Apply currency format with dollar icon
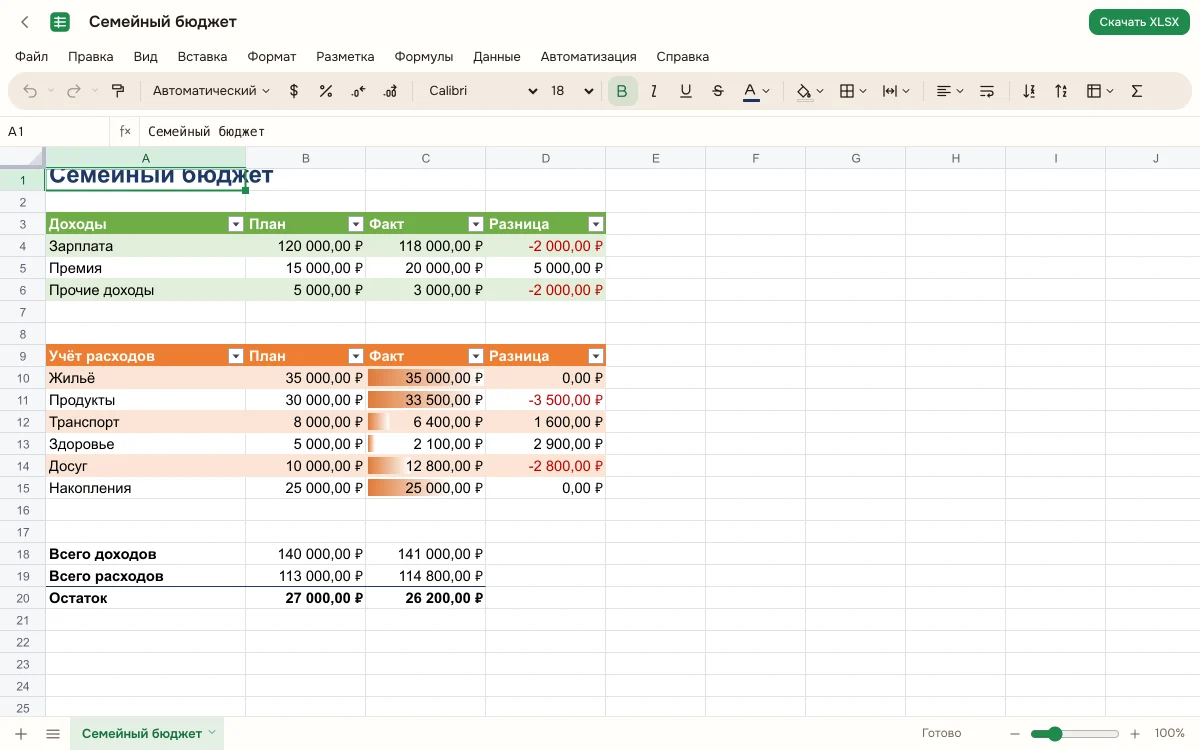This screenshot has height=750, width=1200. pos(293,91)
